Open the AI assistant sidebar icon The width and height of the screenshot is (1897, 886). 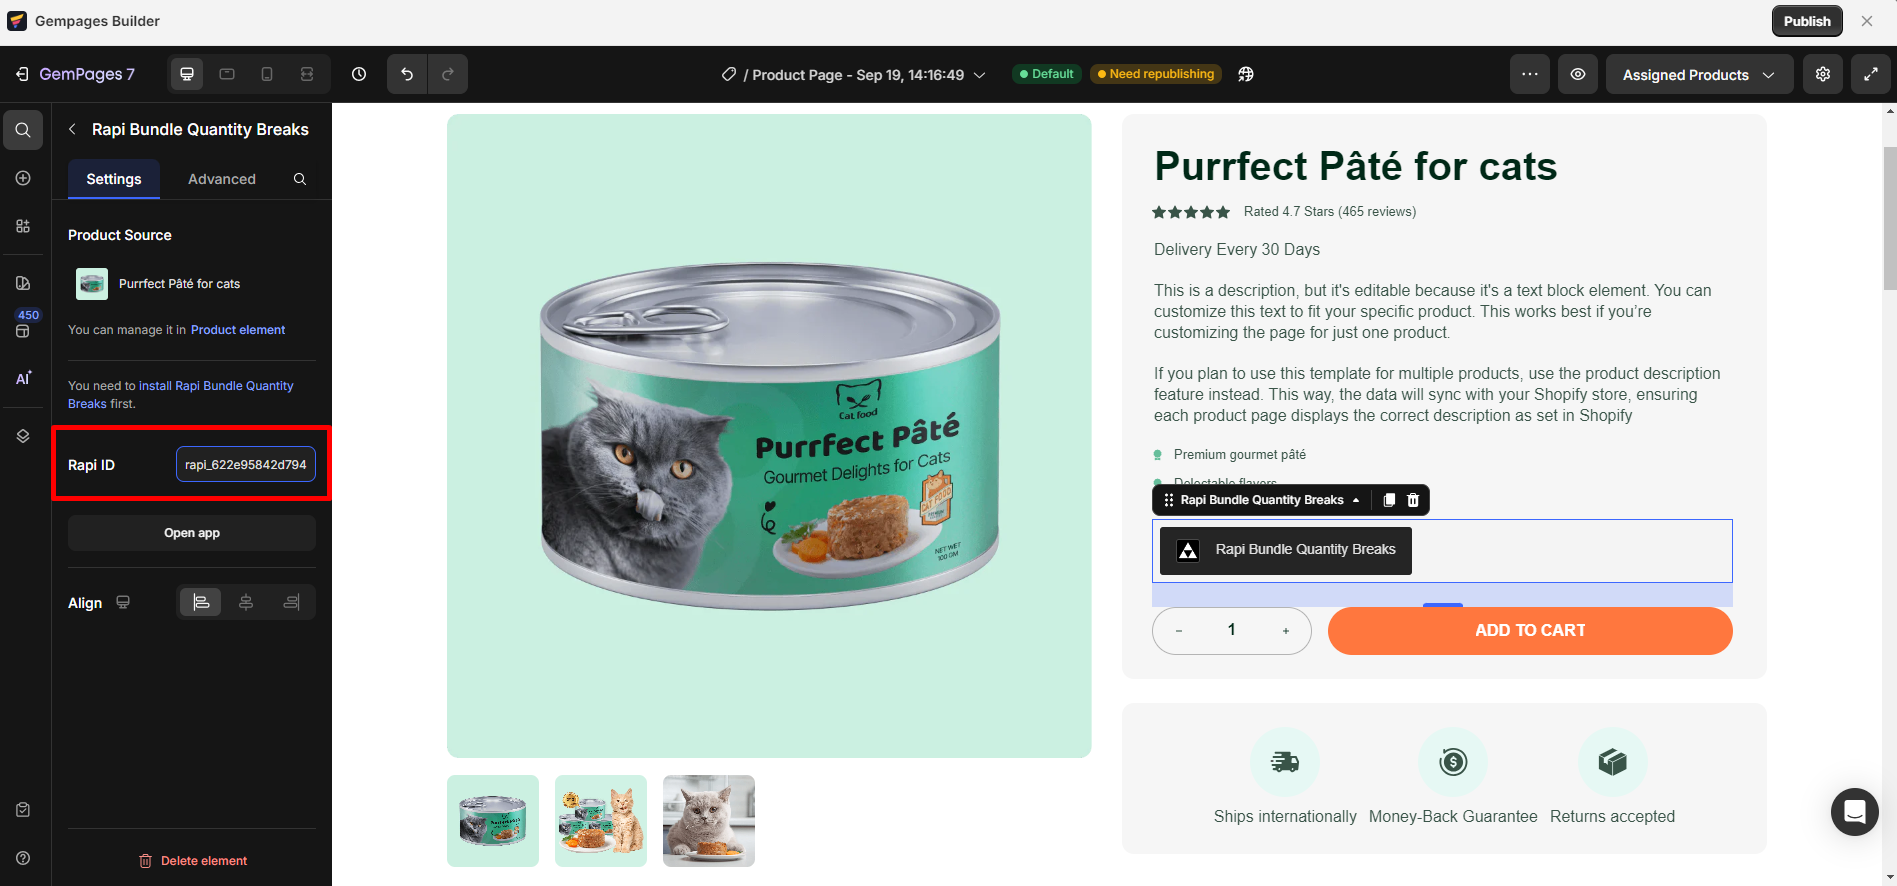23,378
